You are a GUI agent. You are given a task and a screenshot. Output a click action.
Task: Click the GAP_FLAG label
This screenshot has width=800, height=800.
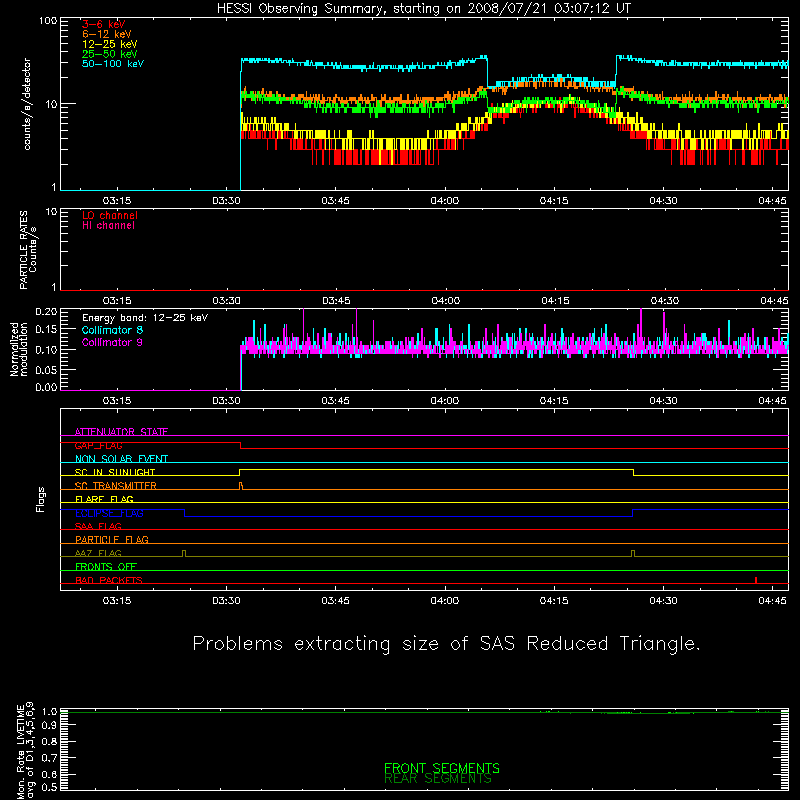coord(98,445)
